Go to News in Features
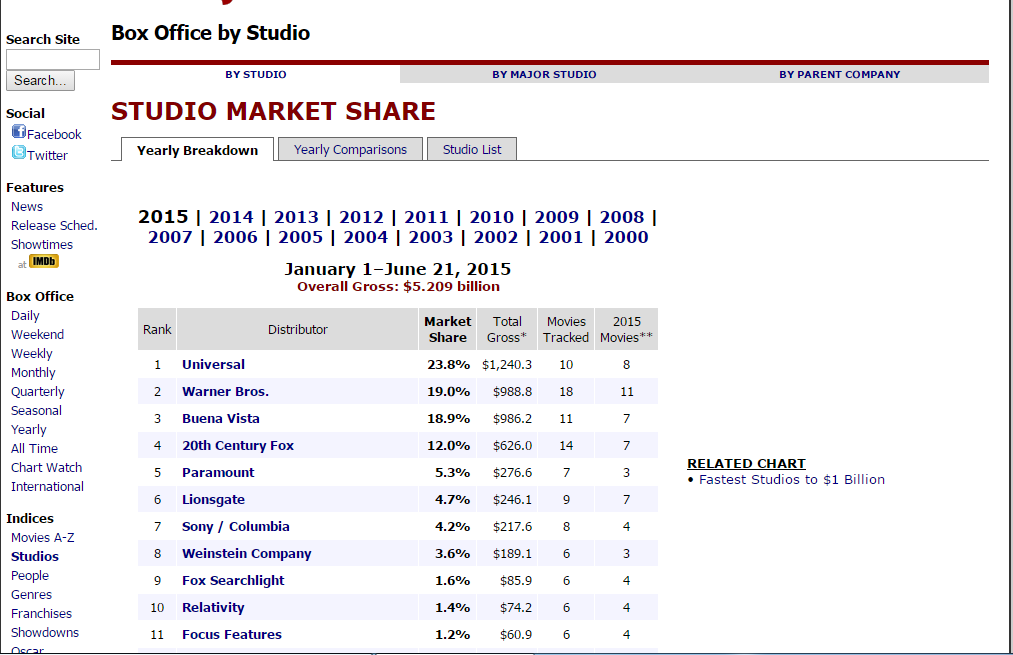This screenshot has width=1013, height=655. 27,207
